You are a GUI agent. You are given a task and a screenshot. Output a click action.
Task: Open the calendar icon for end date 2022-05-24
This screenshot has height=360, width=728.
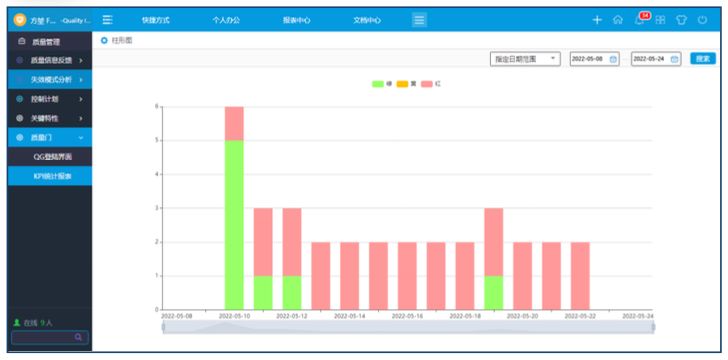pos(675,59)
